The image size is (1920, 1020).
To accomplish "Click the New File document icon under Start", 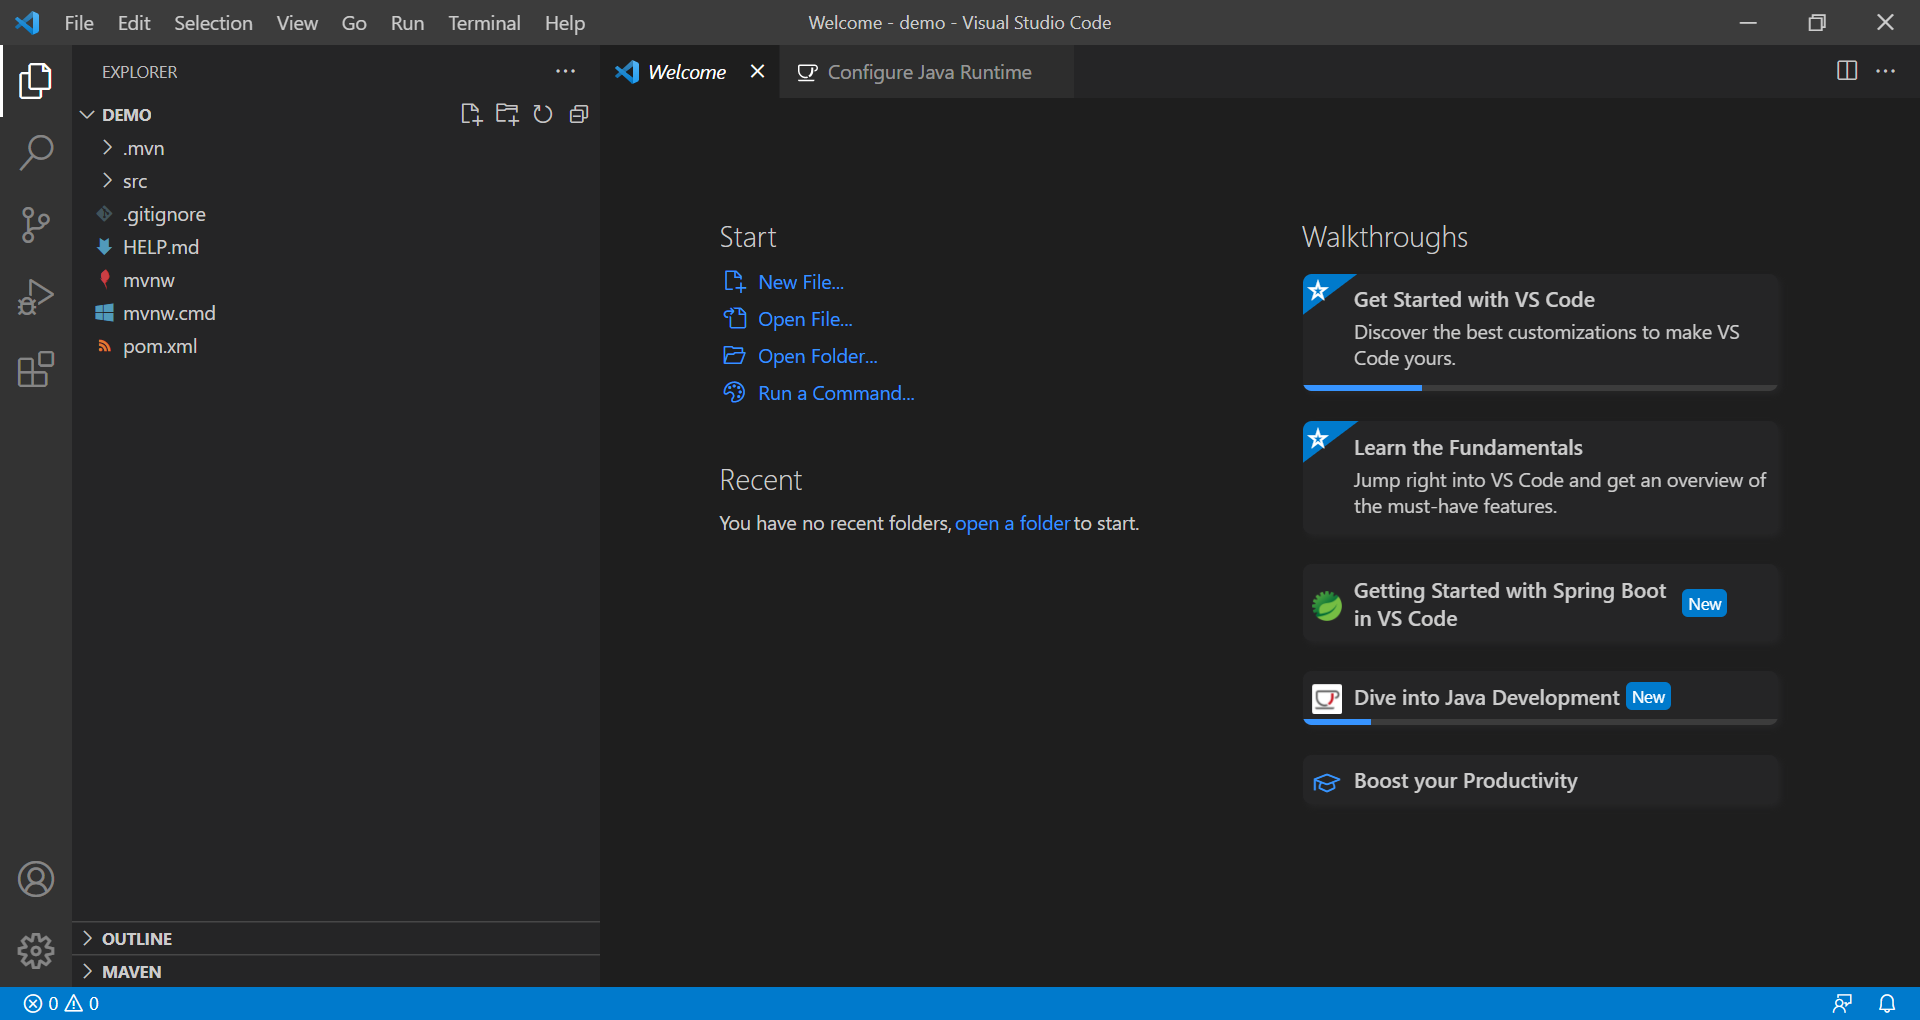I will pos(735,282).
